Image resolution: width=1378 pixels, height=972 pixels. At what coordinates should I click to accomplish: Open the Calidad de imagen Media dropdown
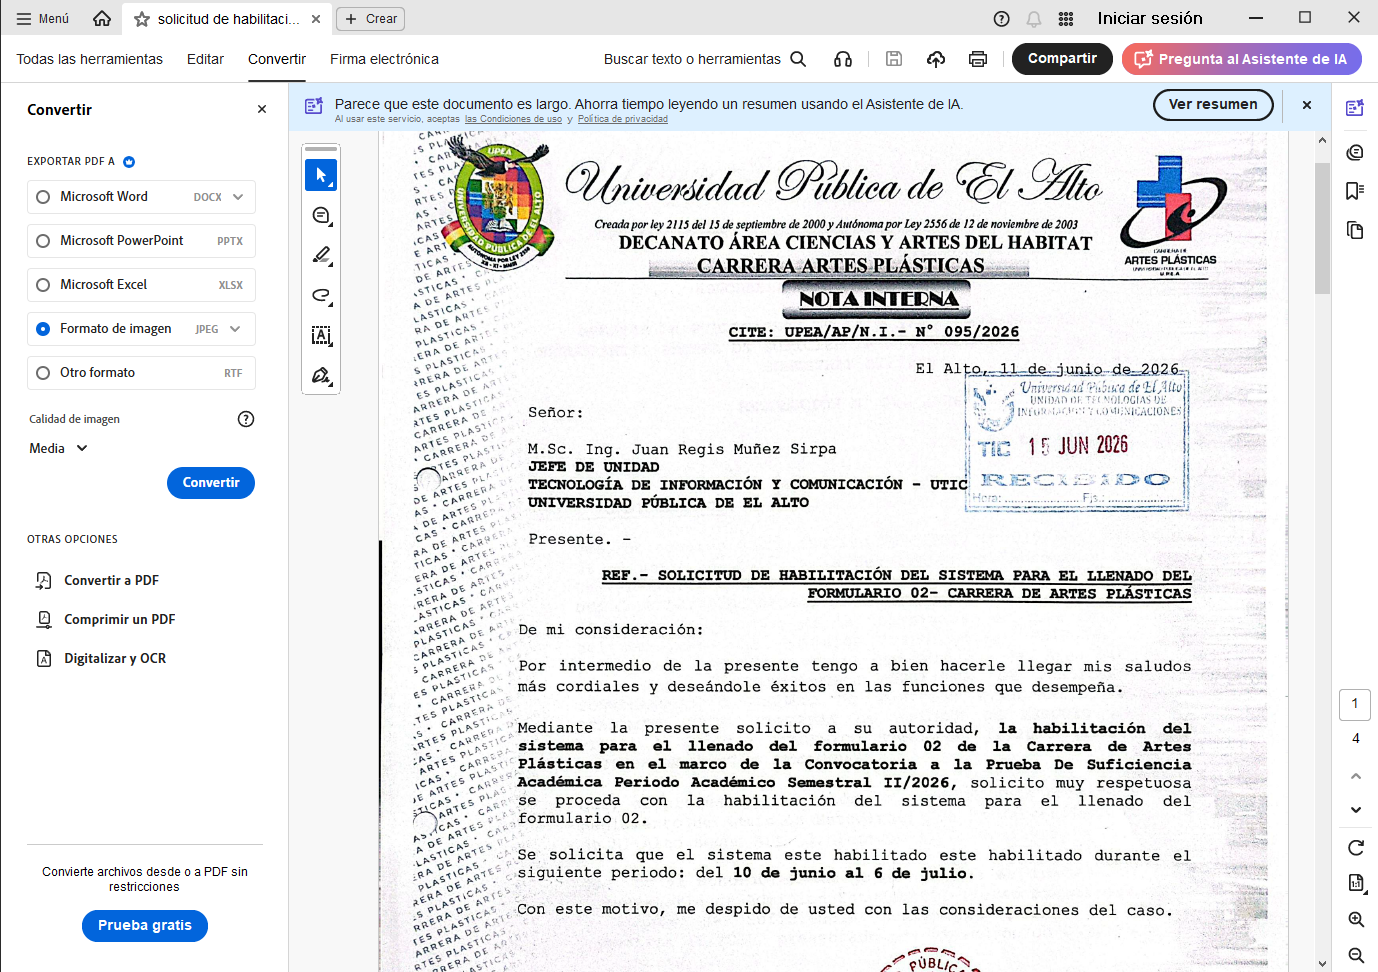[x=59, y=448]
